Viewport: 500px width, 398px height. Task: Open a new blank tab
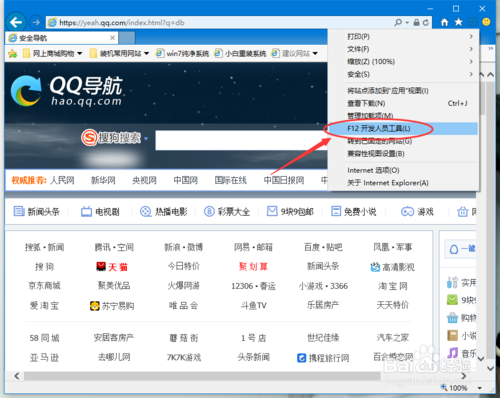(127, 38)
